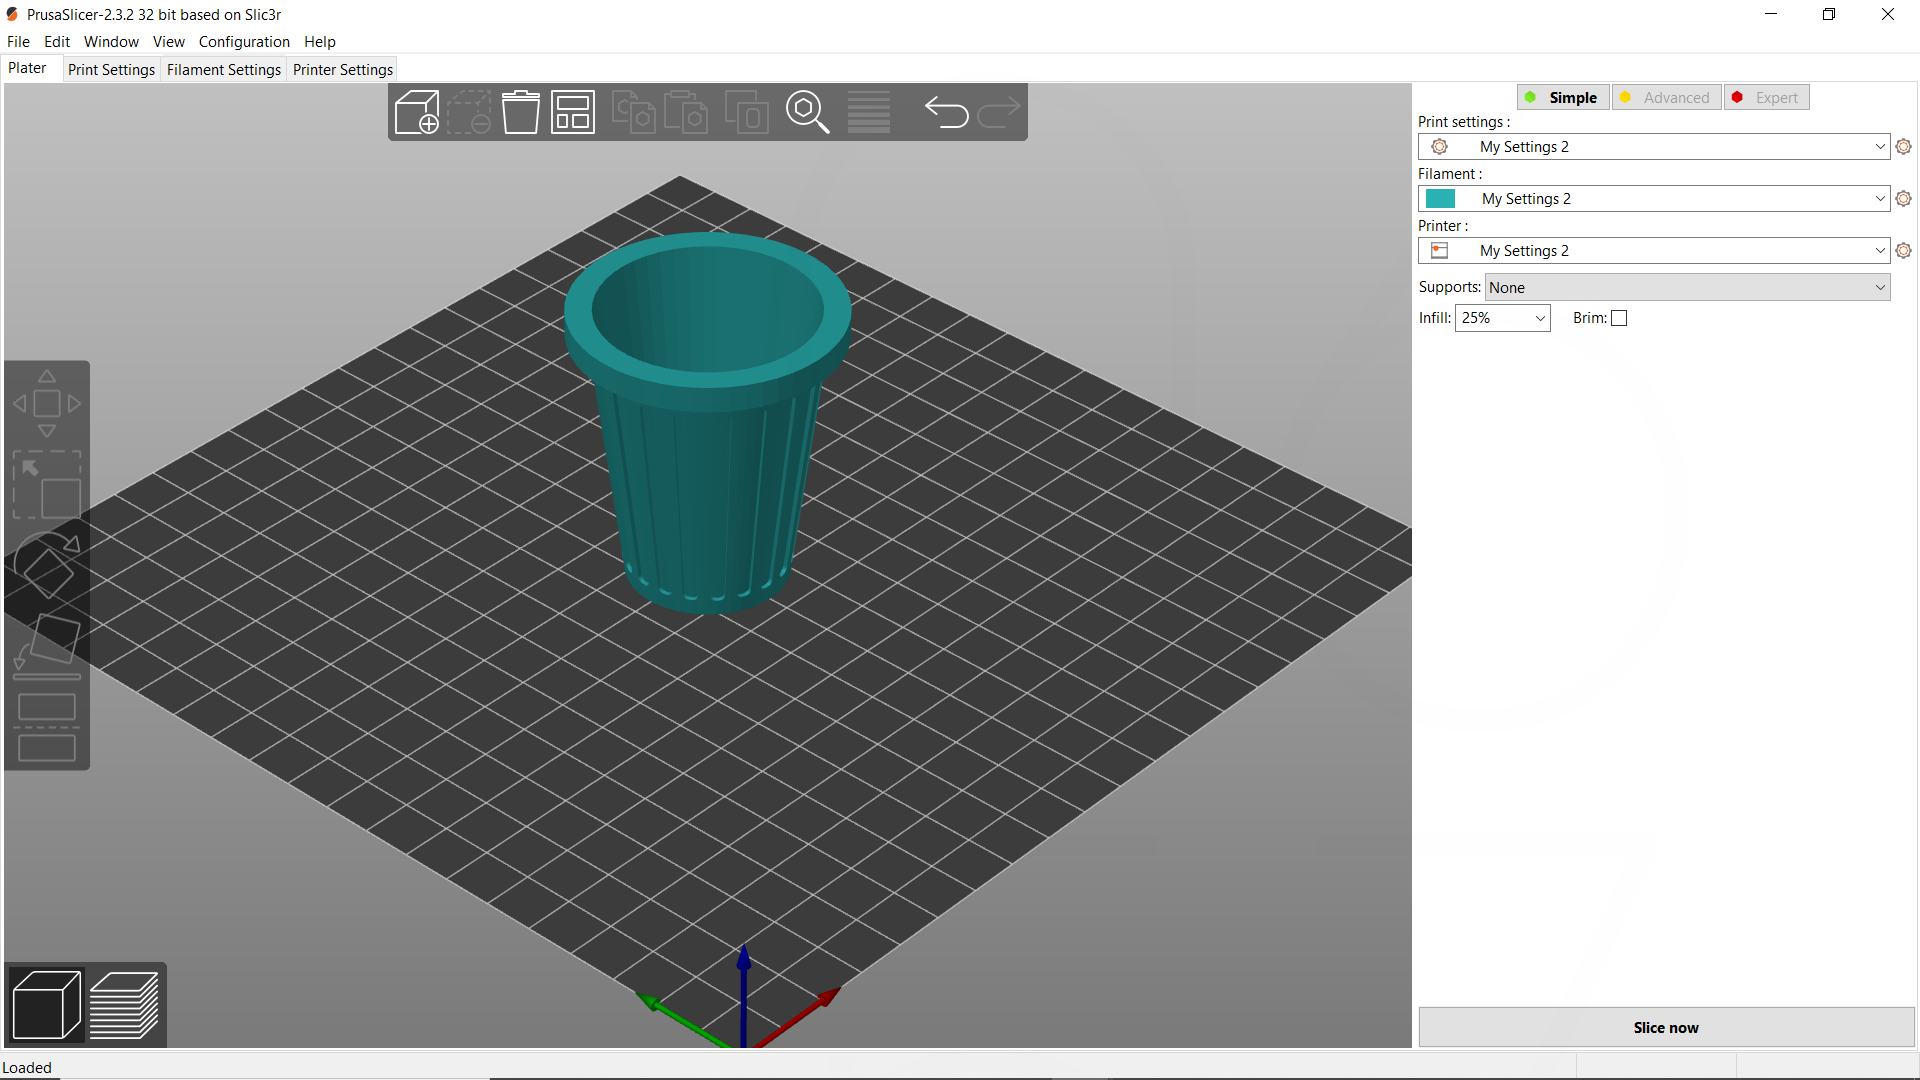
Task: Select the Move gizmo tool
Action: coord(47,404)
